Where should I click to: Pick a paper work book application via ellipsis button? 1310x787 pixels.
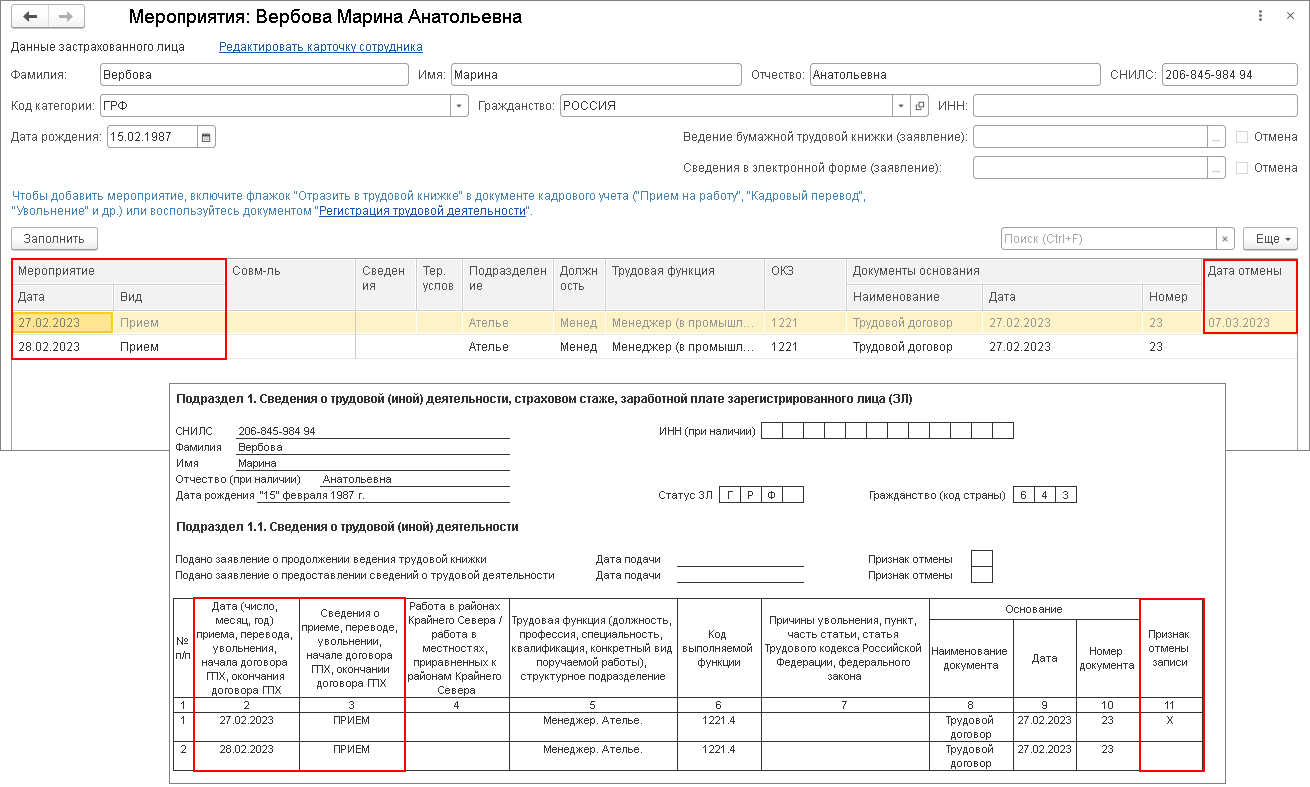[x=1216, y=137]
